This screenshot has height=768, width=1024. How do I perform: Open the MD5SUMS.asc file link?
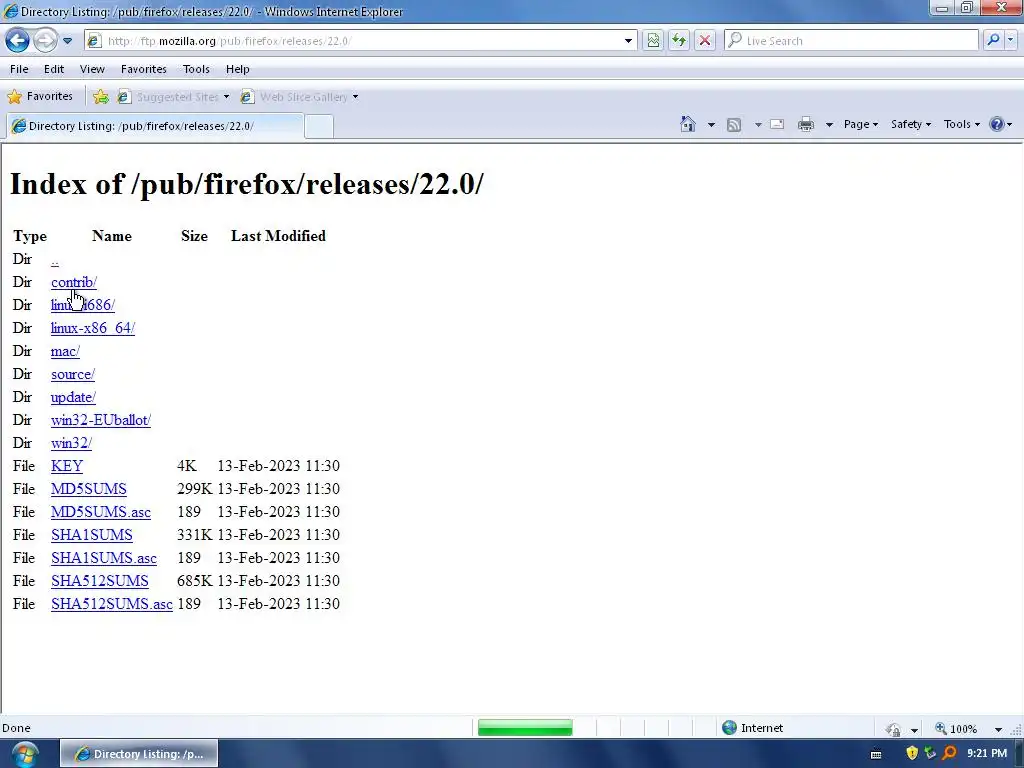(x=101, y=512)
